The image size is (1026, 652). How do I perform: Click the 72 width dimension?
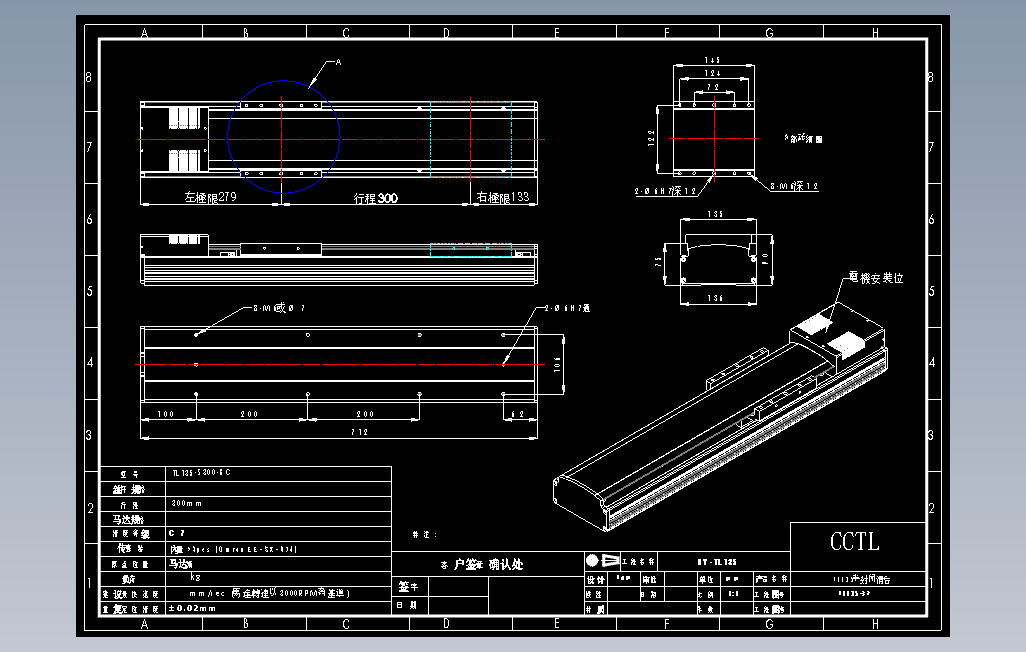click(713, 87)
